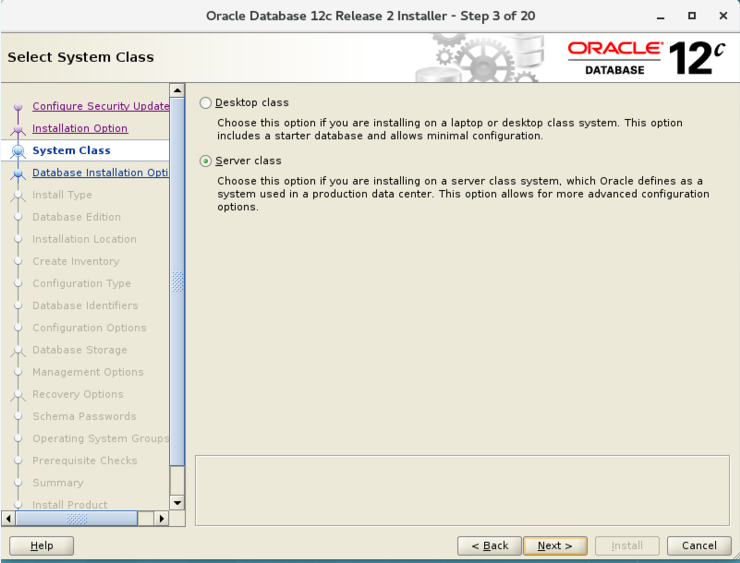
Task: Go to the Installation Option step link
Action: [80, 128]
